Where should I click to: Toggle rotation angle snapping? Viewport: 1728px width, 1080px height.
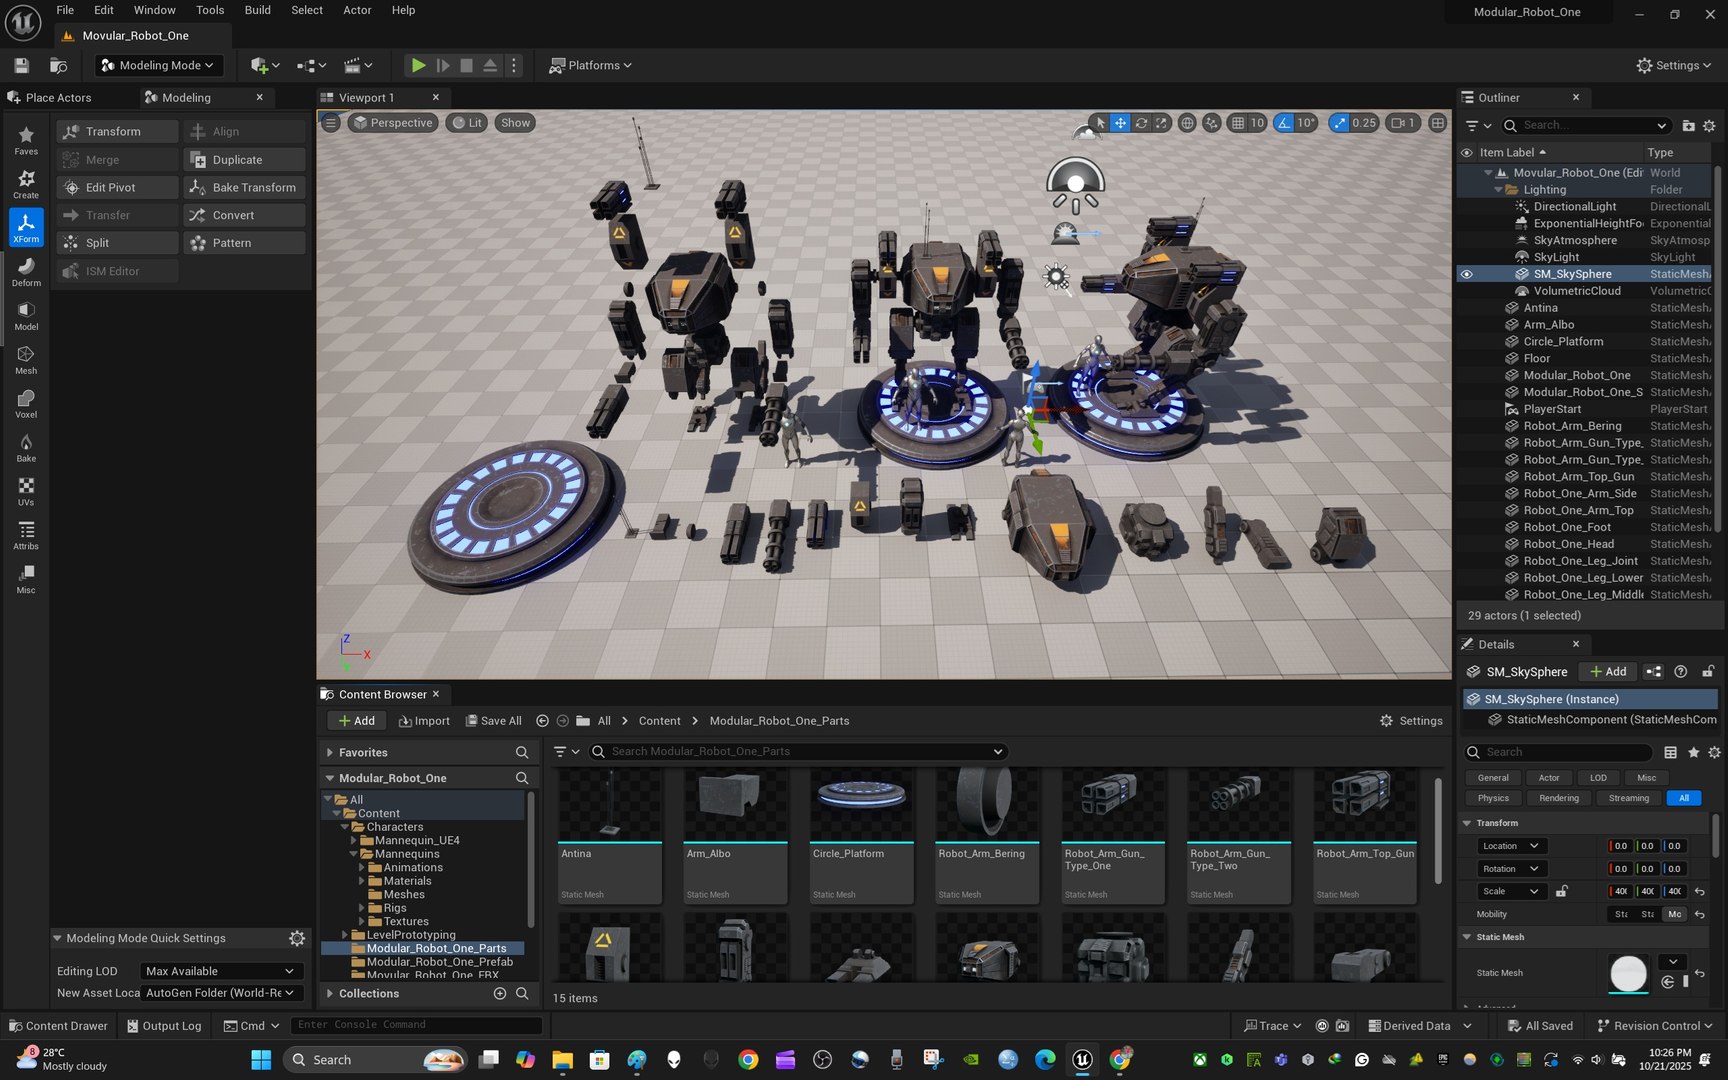click(x=1284, y=123)
